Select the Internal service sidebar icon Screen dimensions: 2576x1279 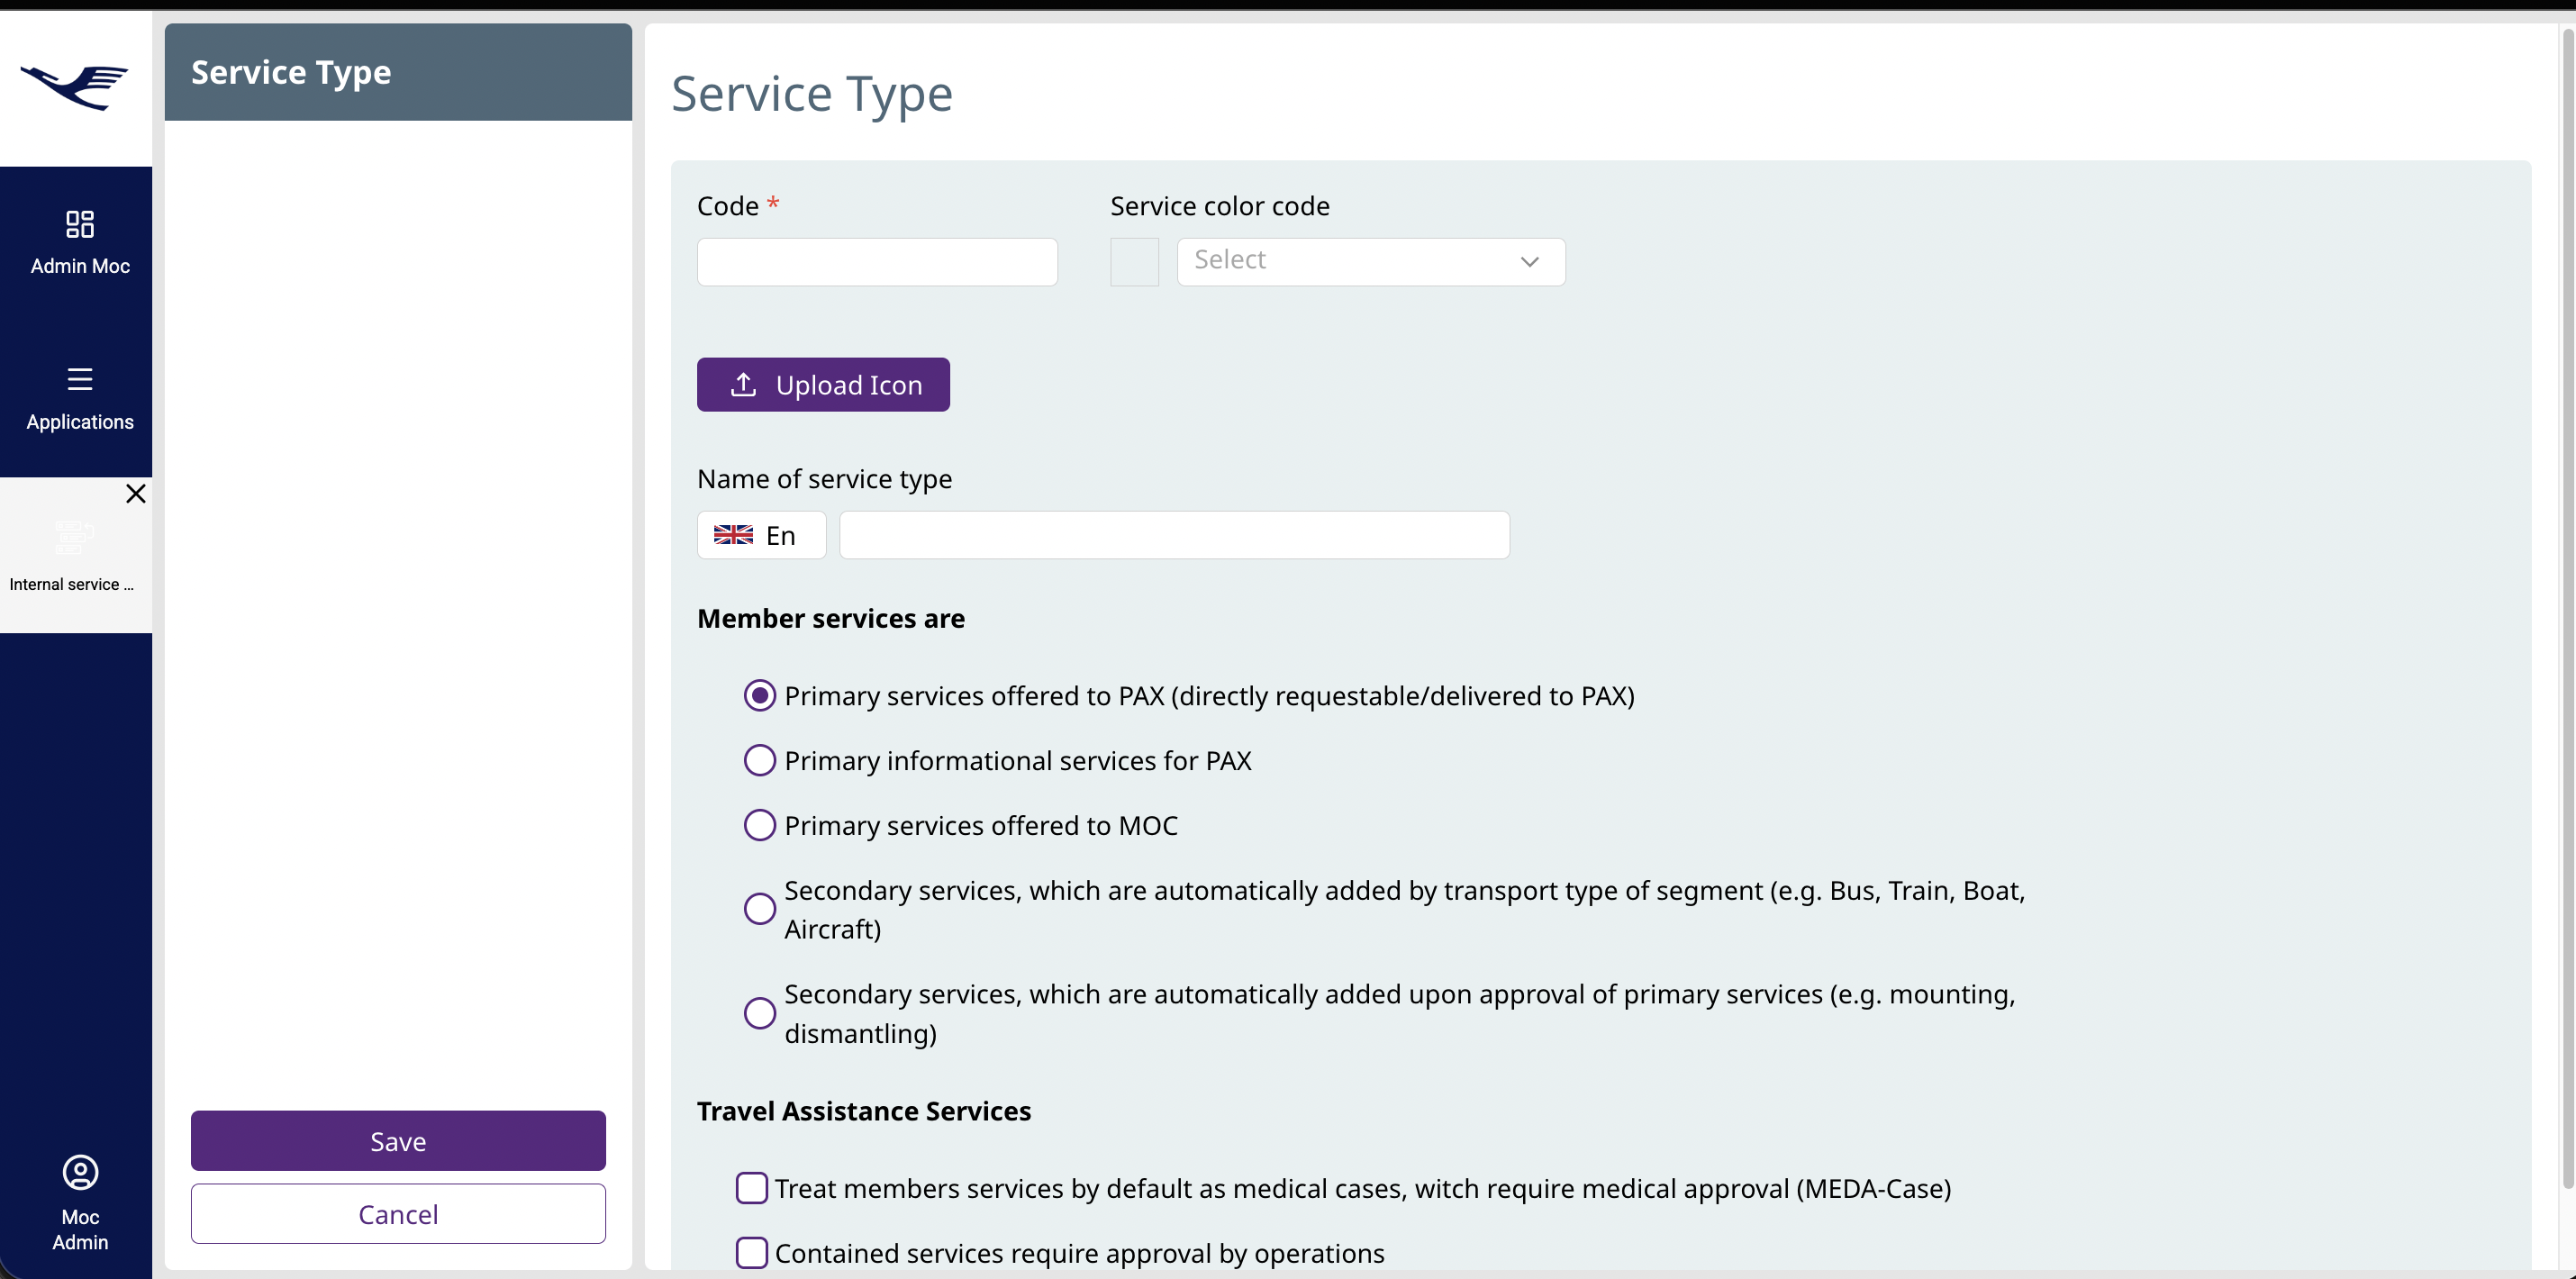click(74, 538)
